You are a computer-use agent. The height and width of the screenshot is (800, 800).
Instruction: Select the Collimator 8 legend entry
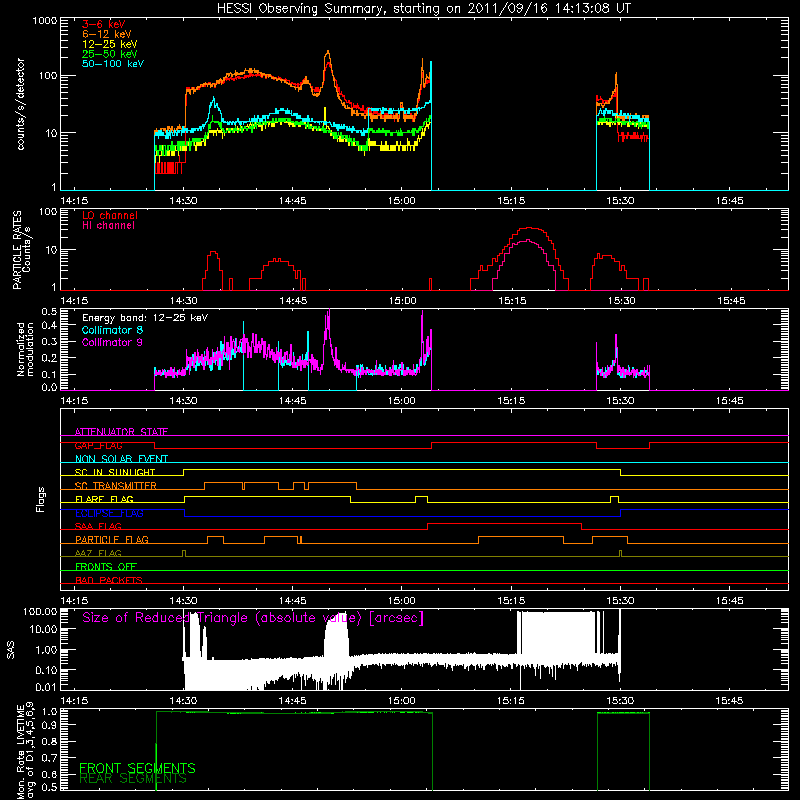coord(112,330)
